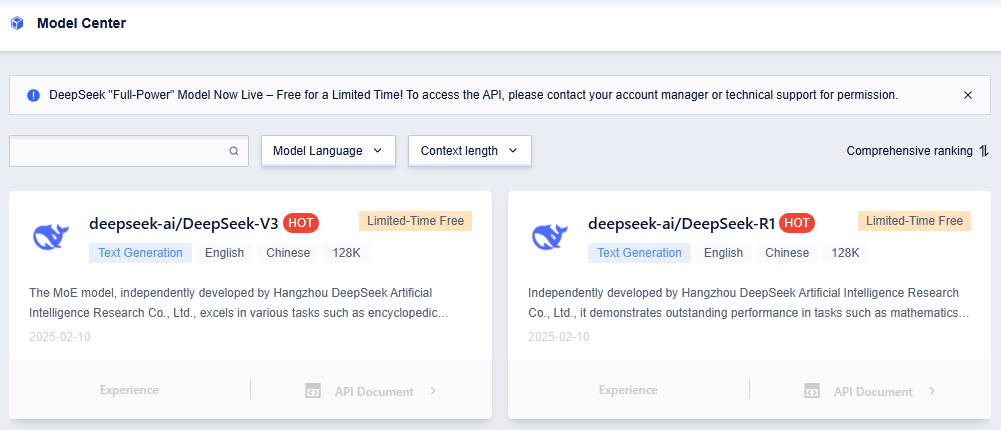Focus the model search input field
Image resolution: width=1001 pixels, height=430 pixels.
coord(129,151)
